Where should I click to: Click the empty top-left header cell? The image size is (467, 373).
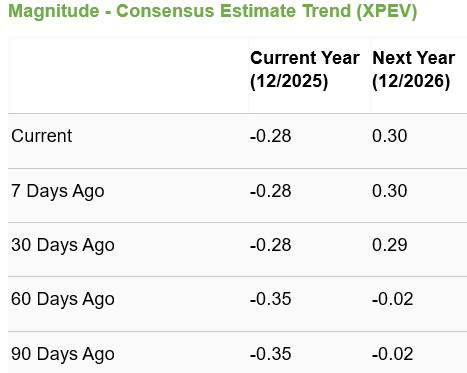click(128, 75)
